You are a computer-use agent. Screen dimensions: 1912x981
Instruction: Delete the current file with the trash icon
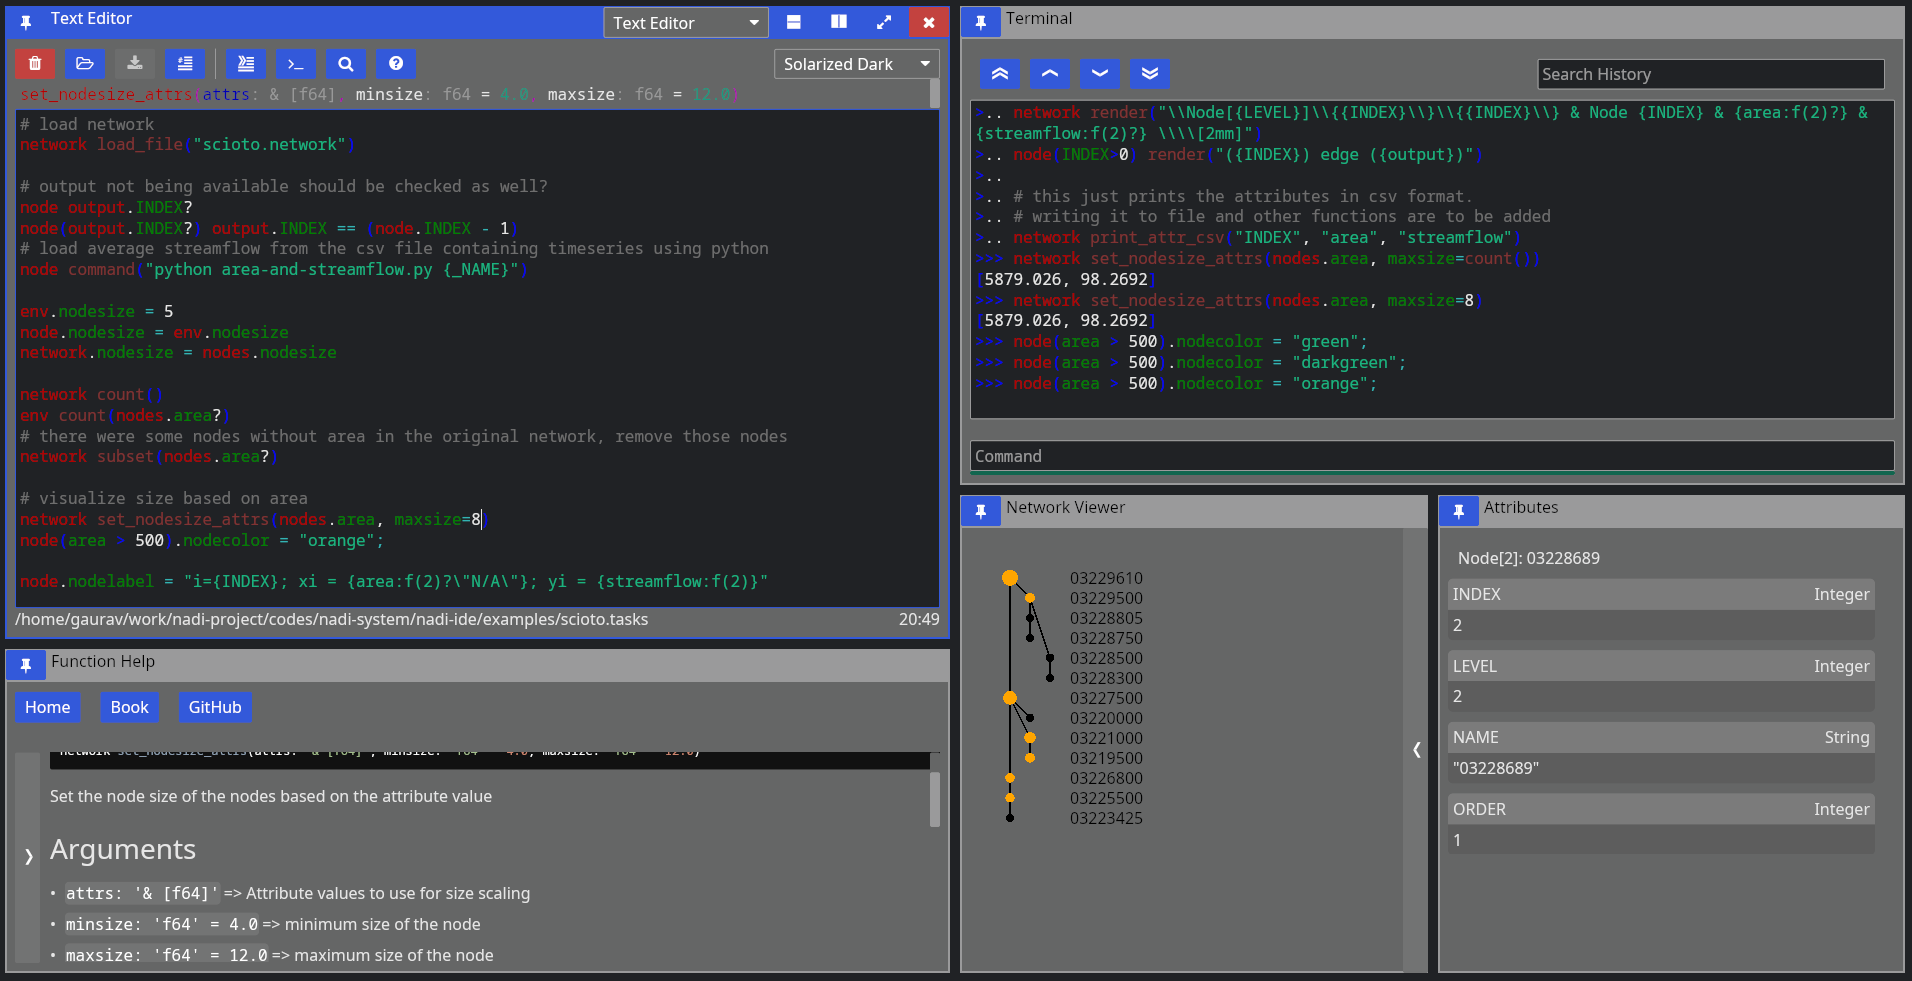35,63
